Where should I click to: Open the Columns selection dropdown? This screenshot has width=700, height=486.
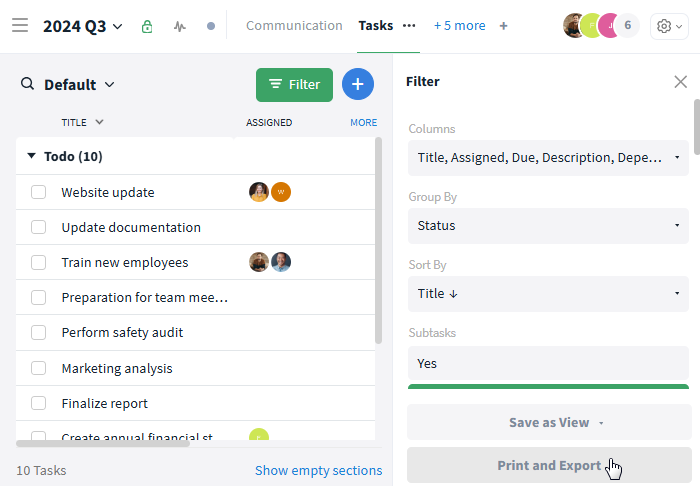[548, 158]
